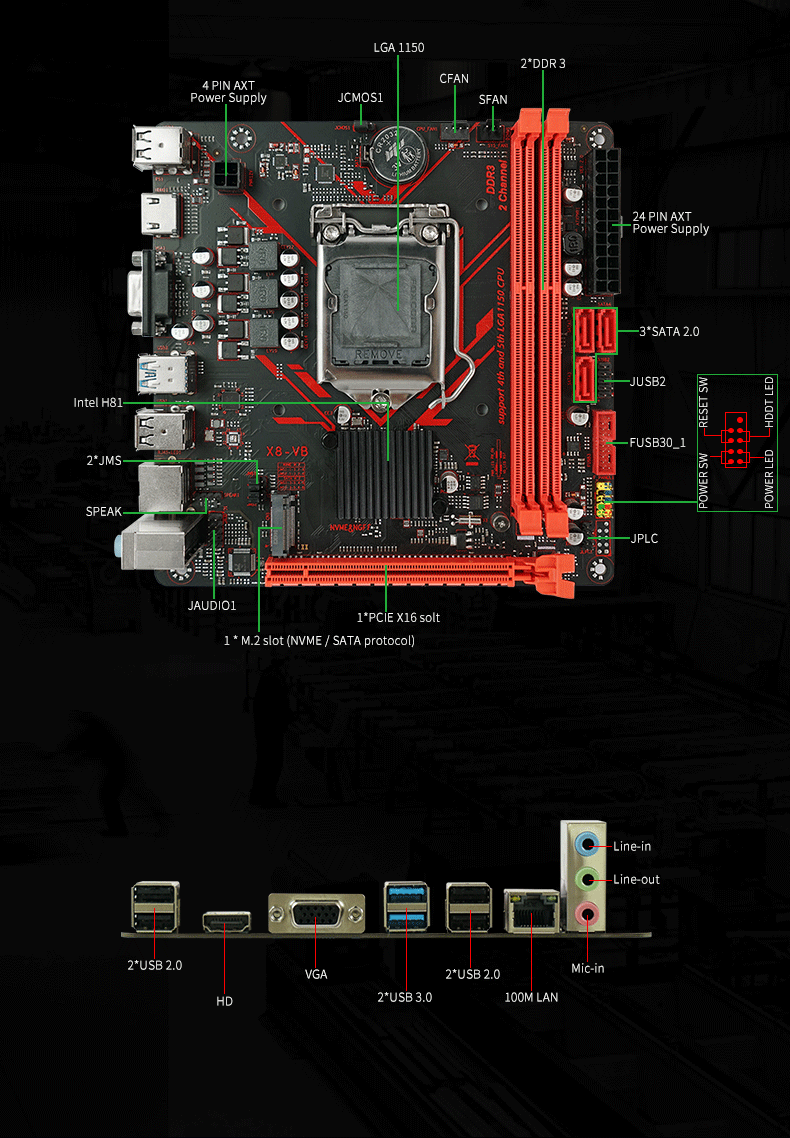
Task: Select the JCMOS1 label
Action: click(x=360, y=98)
